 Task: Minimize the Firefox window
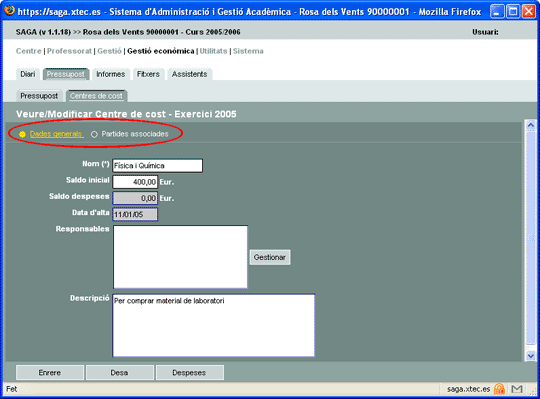497,11
